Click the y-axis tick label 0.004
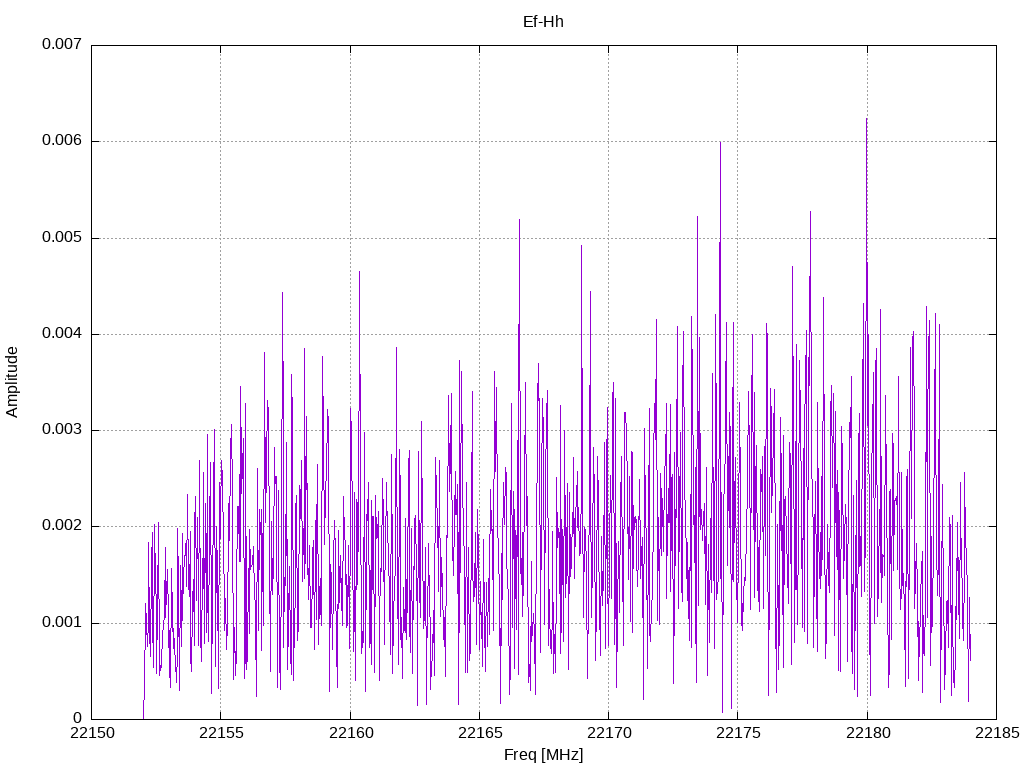 coord(62,334)
